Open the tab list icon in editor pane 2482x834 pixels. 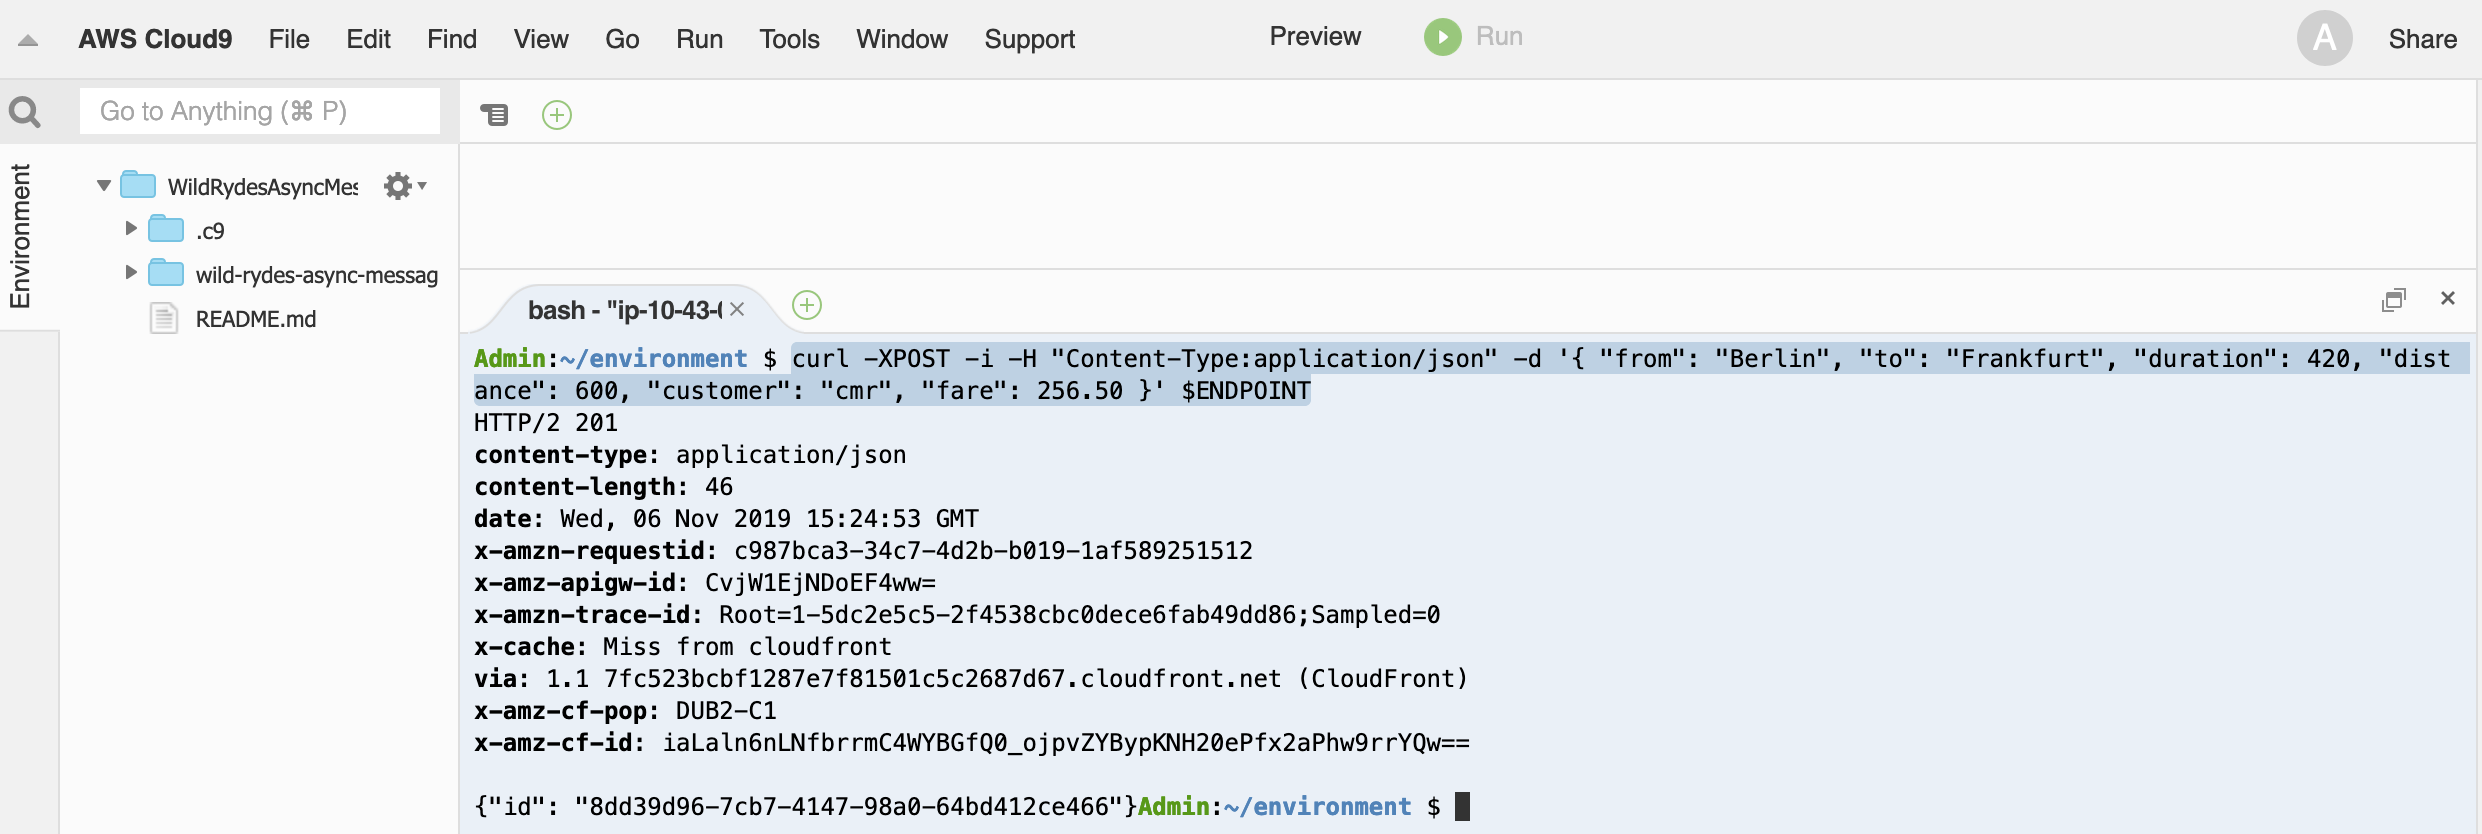(494, 115)
